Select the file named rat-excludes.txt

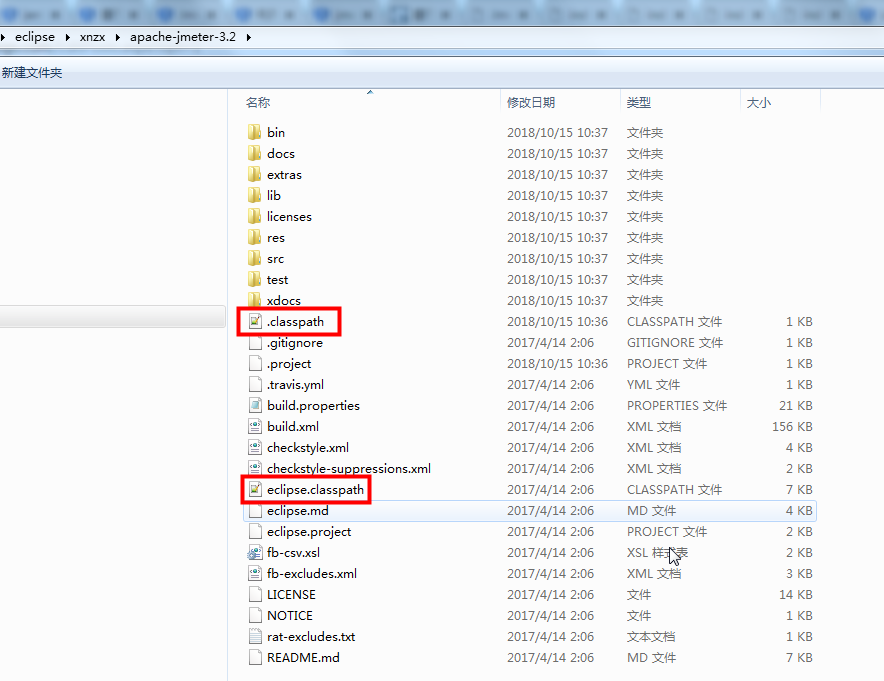click(x=311, y=636)
